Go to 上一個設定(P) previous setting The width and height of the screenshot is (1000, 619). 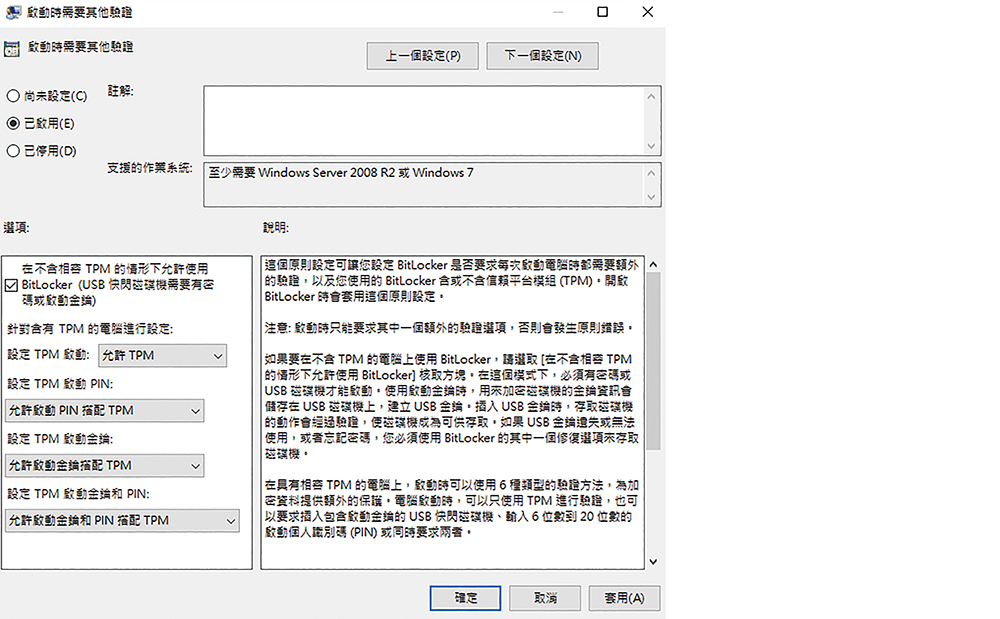pyautogui.click(x=422, y=56)
